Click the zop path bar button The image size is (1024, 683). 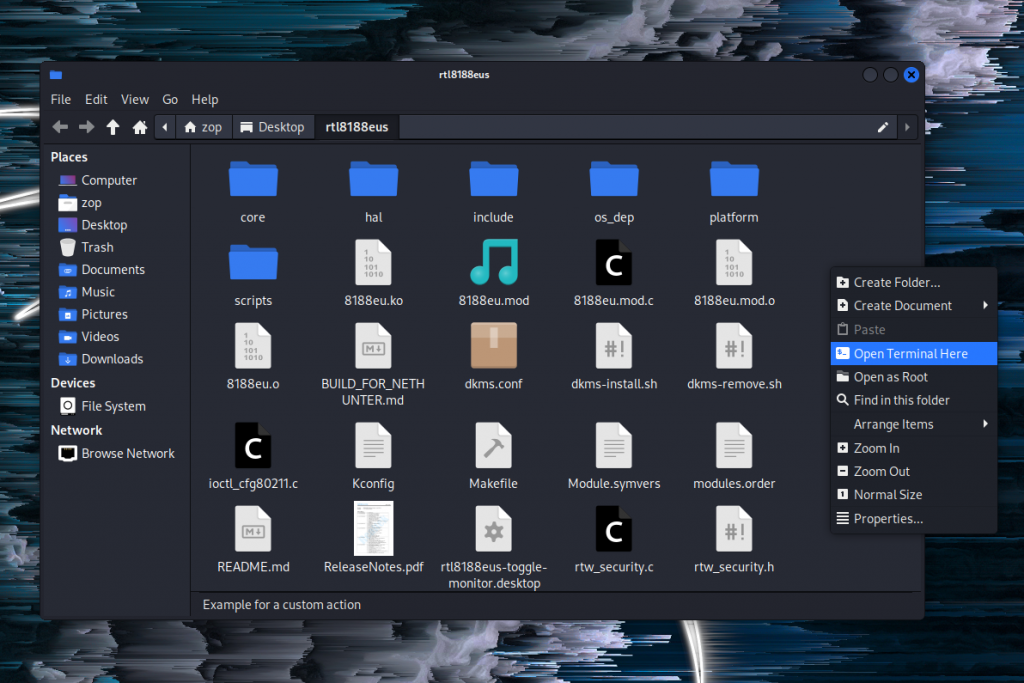coord(203,127)
